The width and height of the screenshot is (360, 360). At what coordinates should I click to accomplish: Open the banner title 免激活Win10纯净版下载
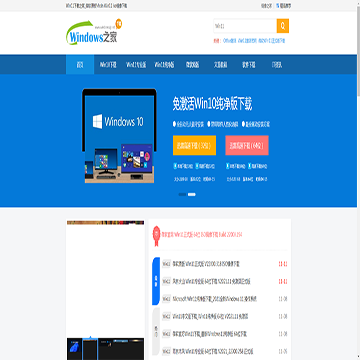coord(212,104)
